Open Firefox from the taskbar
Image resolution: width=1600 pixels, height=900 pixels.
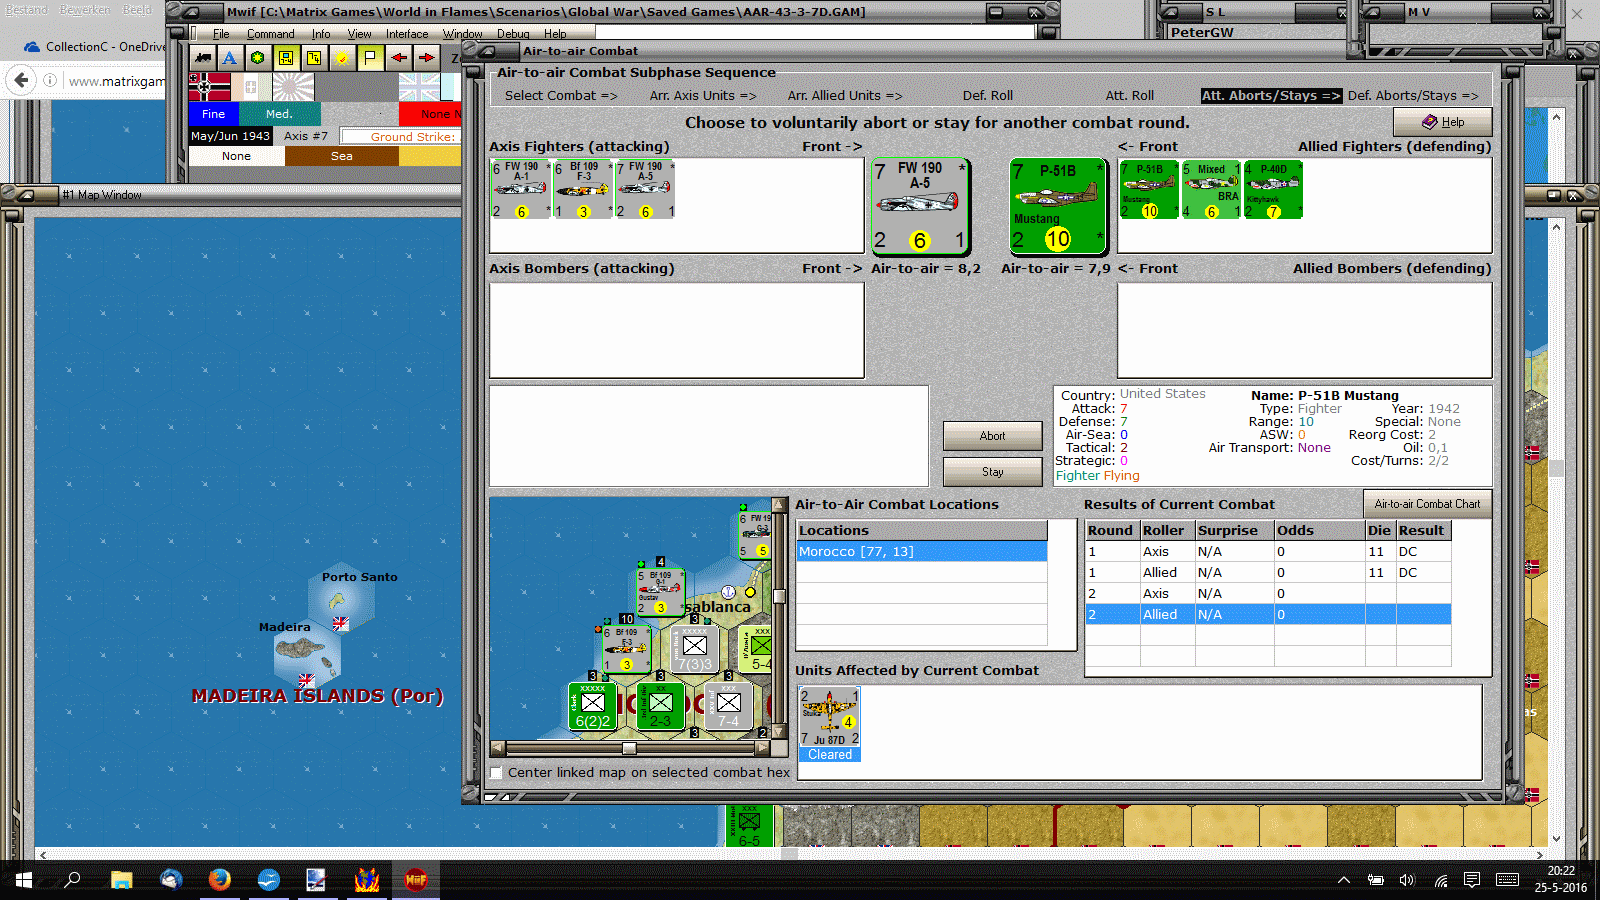click(219, 880)
